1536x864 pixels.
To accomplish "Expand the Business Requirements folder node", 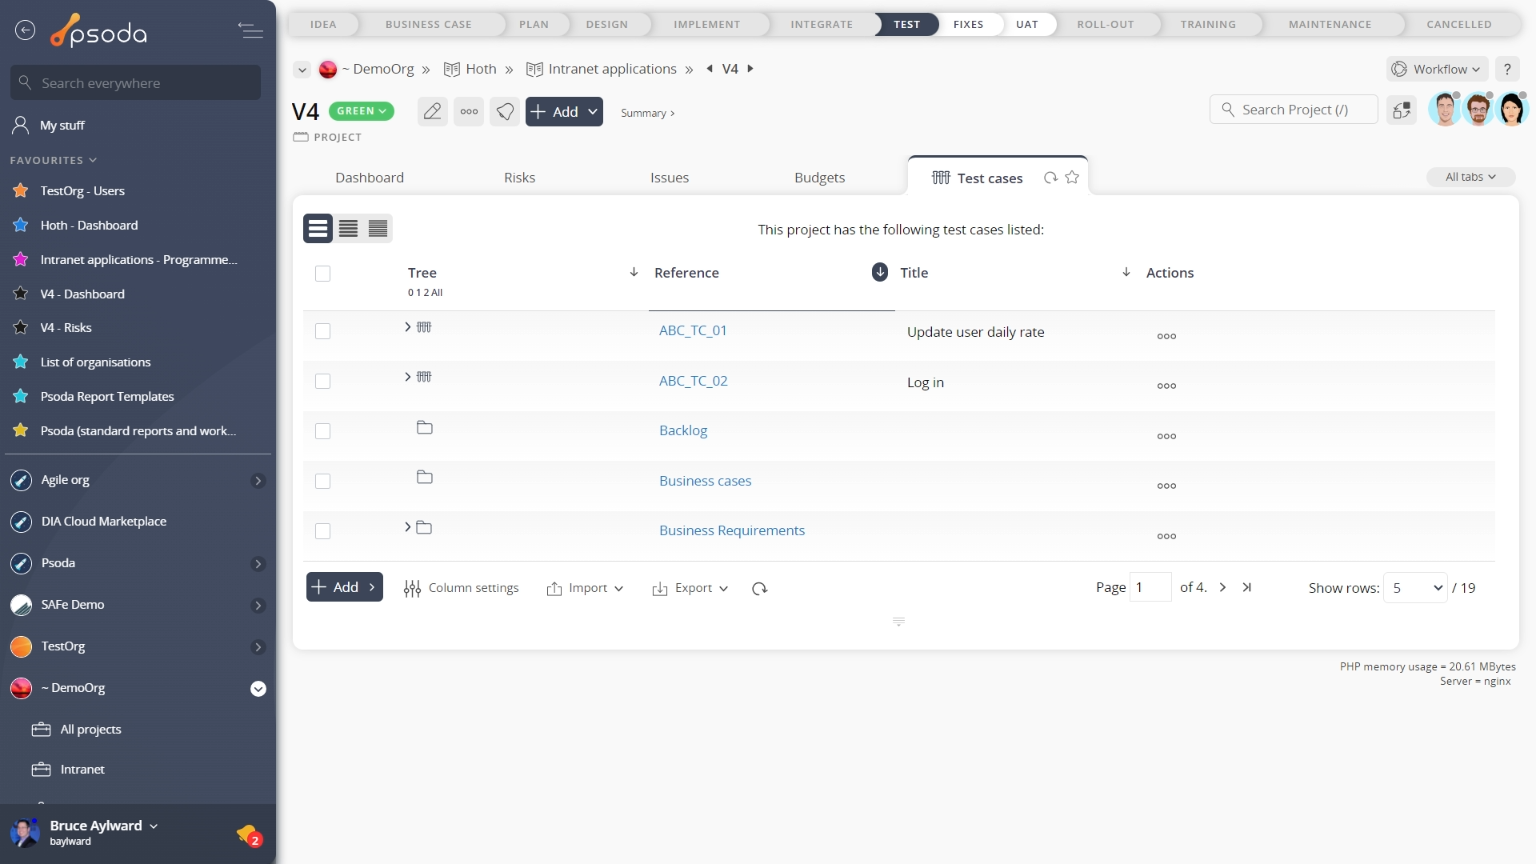I will pyautogui.click(x=407, y=527).
